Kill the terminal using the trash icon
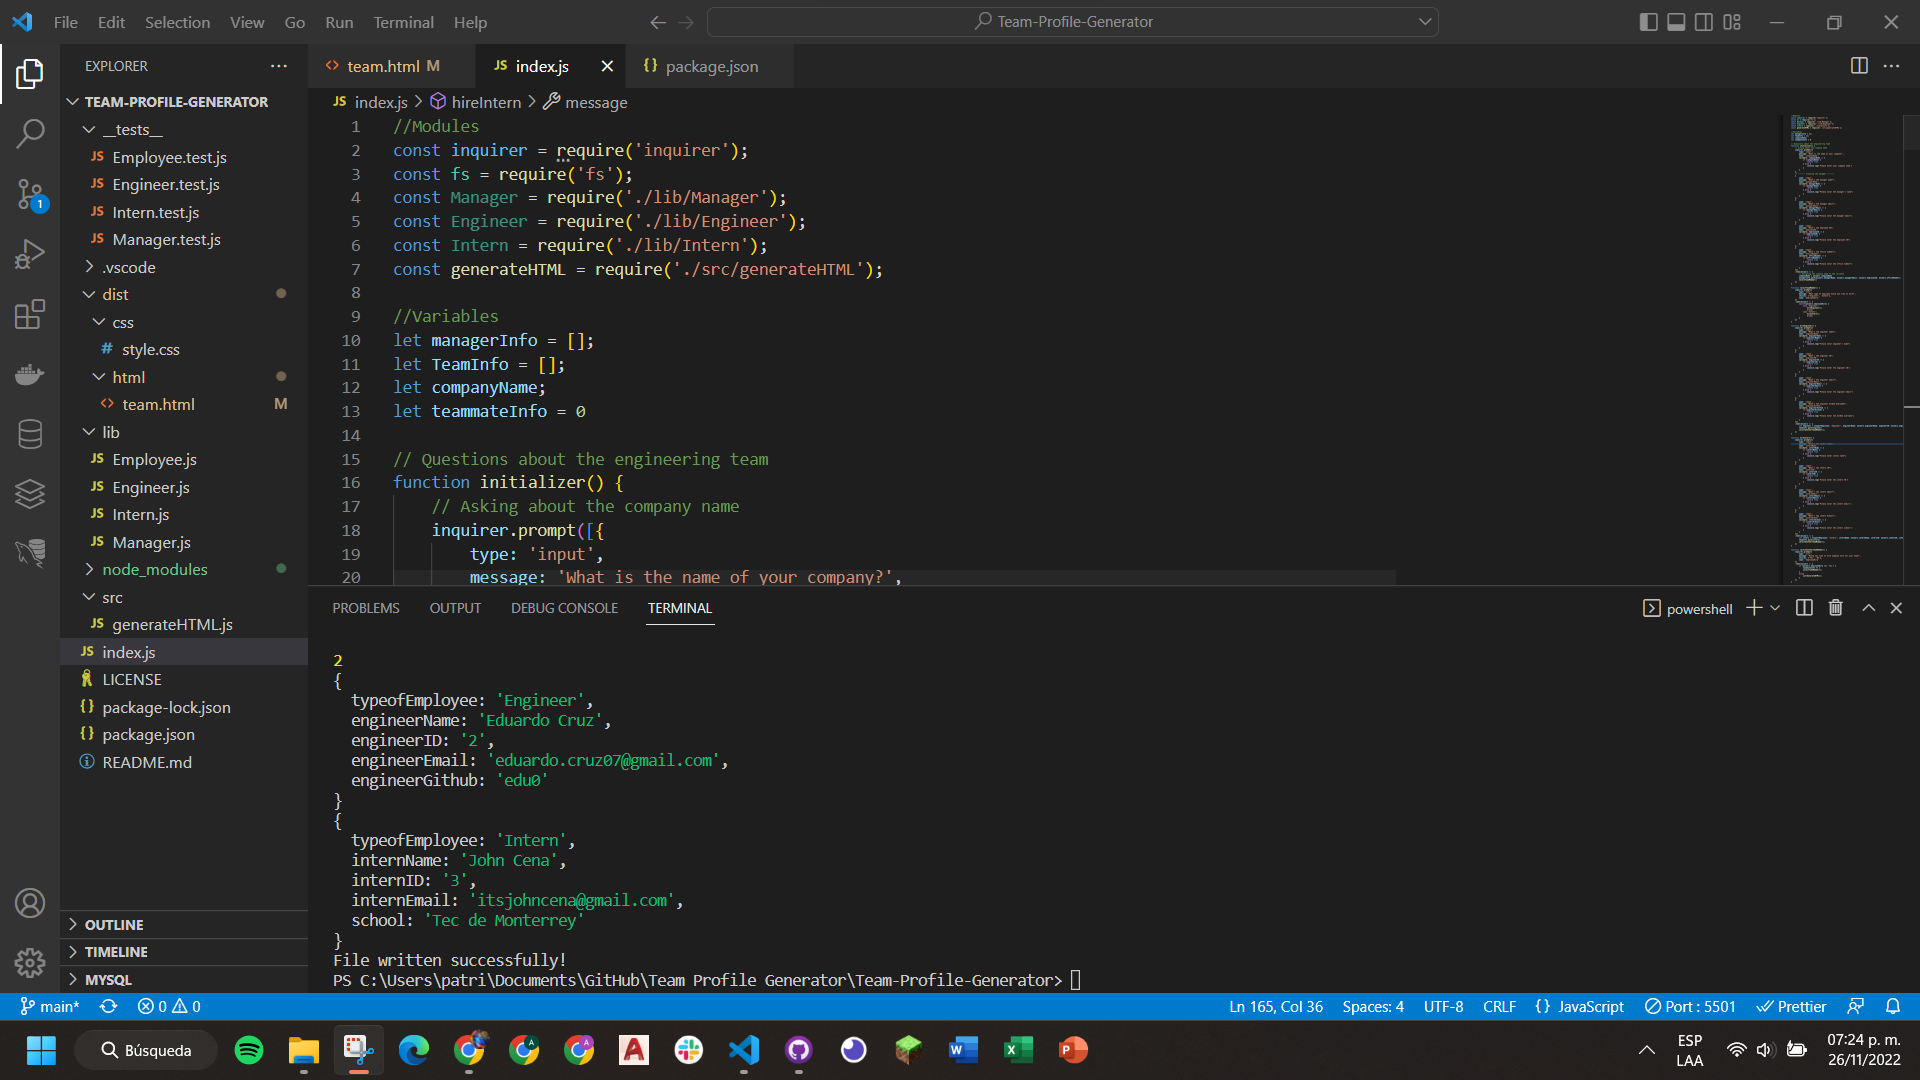 [x=1835, y=607]
